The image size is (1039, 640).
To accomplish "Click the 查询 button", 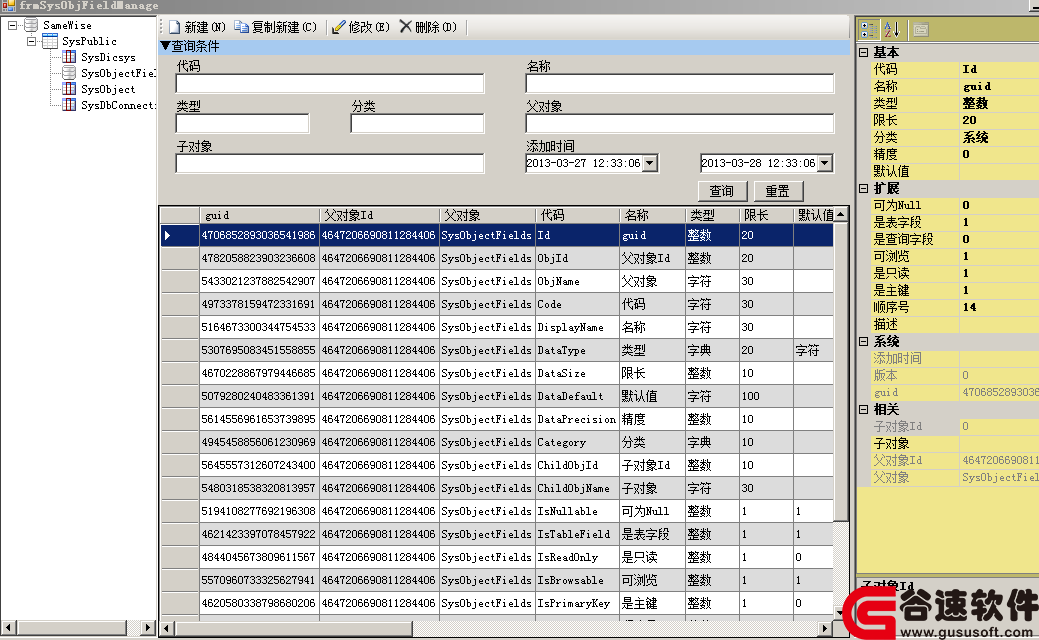I will point(722,191).
